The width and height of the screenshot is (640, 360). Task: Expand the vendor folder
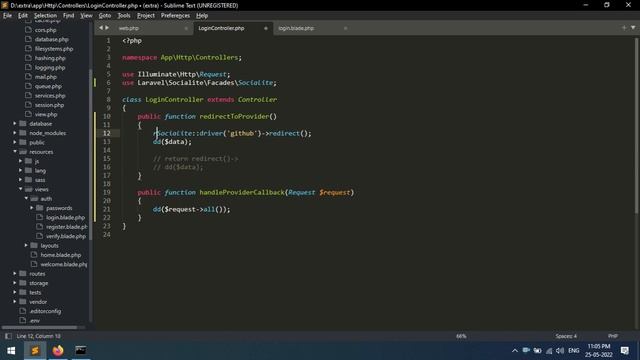pos(15,302)
